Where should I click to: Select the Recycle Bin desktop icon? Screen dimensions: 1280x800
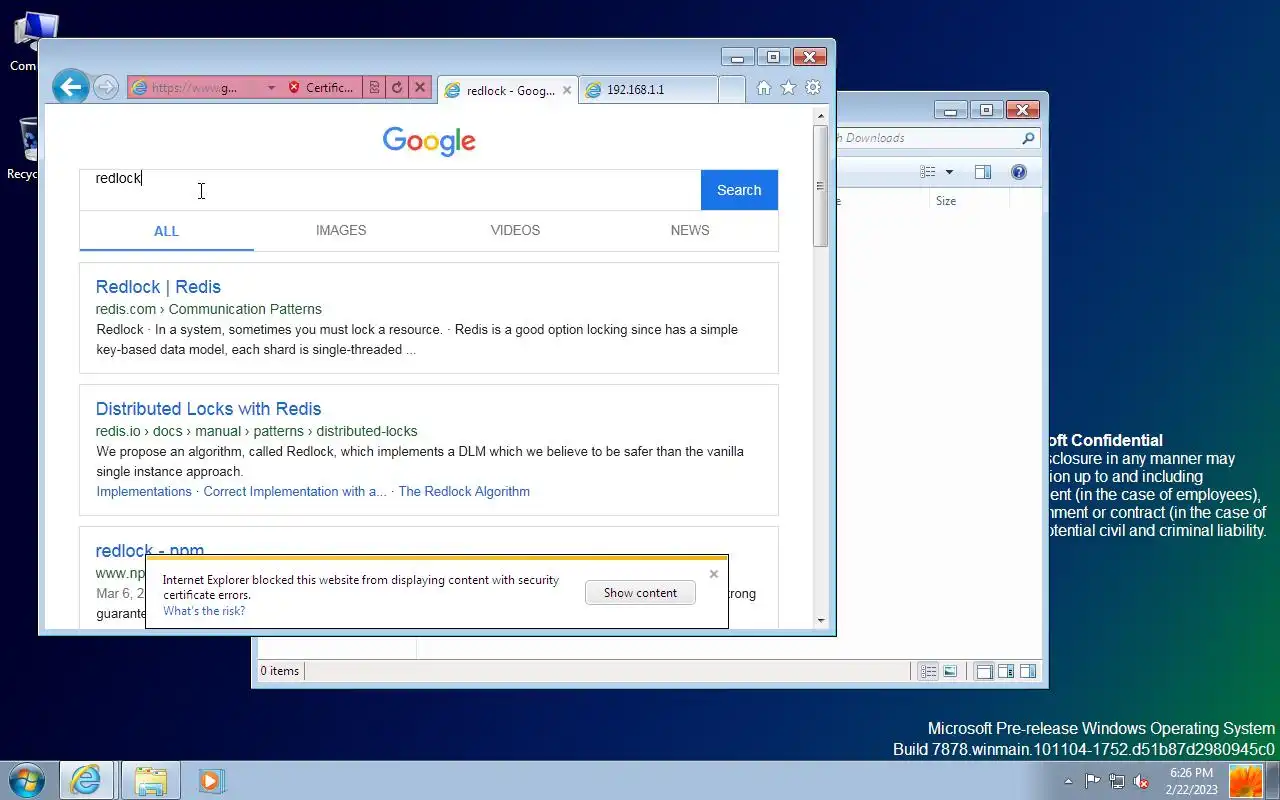click(24, 150)
